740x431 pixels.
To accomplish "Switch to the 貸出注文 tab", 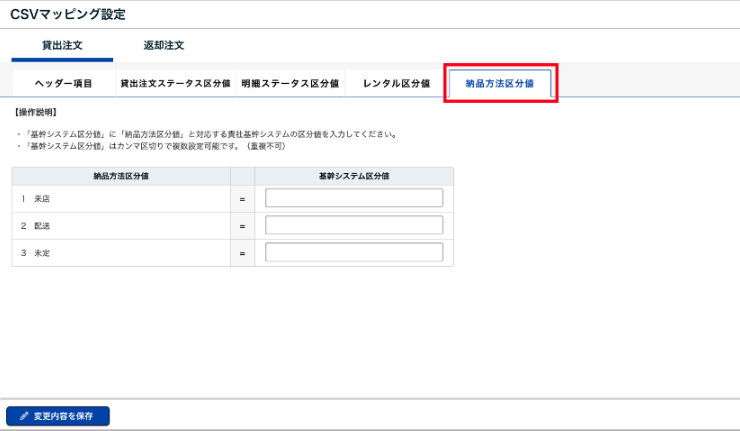I will [62, 46].
